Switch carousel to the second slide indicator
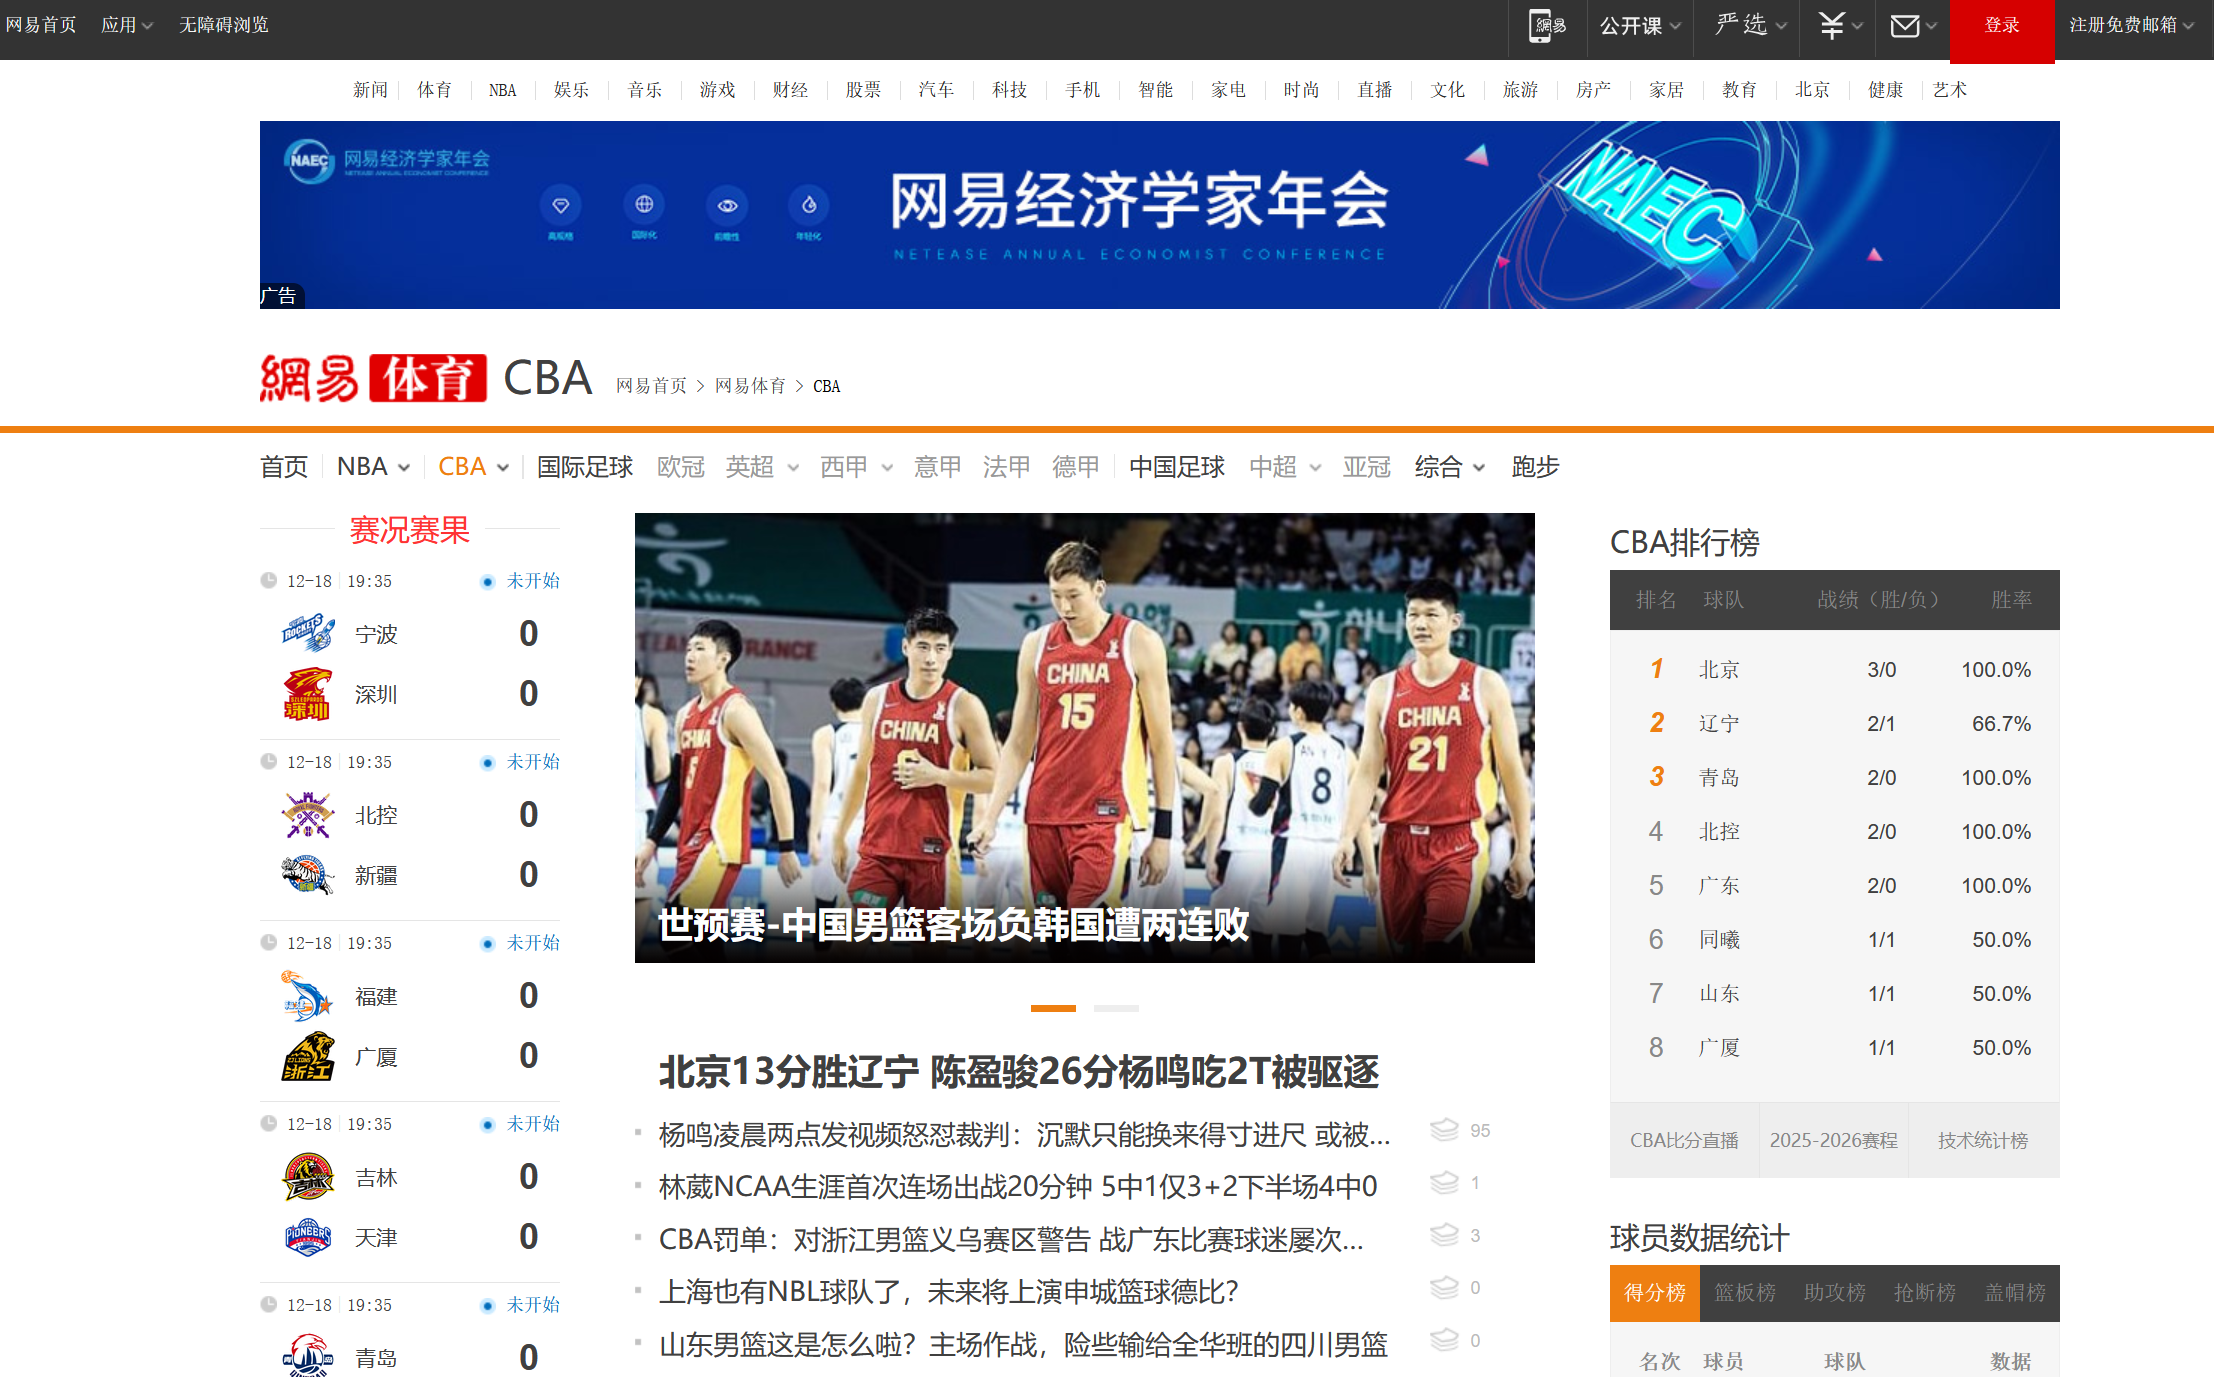The height and width of the screenshot is (1377, 2214). (1116, 1008)
